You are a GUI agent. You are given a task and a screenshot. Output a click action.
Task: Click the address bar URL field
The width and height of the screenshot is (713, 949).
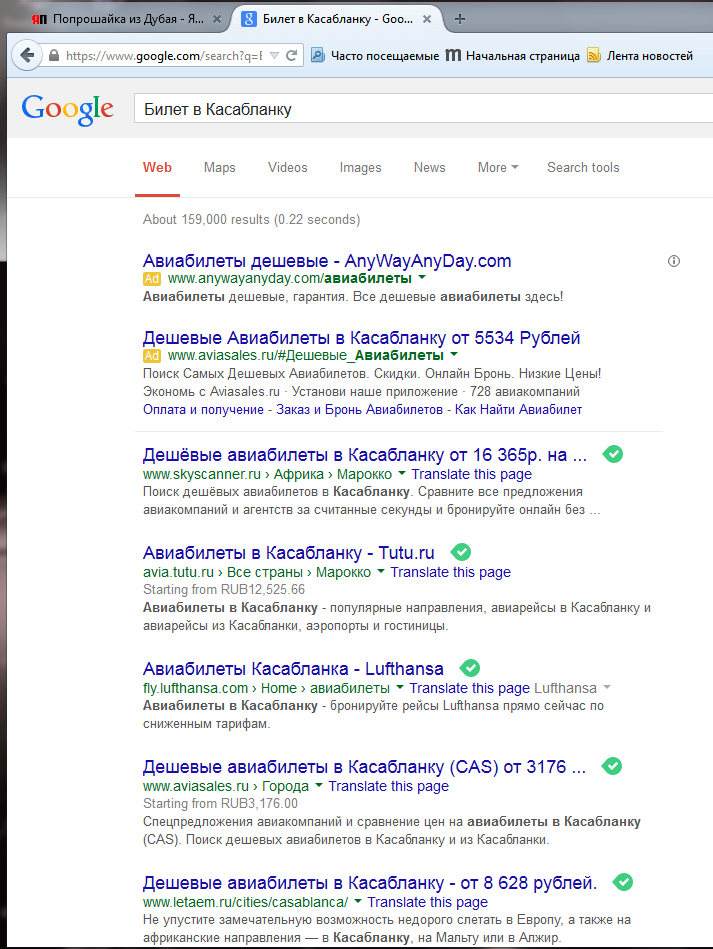pyautogui.click(x=163, y=56)
